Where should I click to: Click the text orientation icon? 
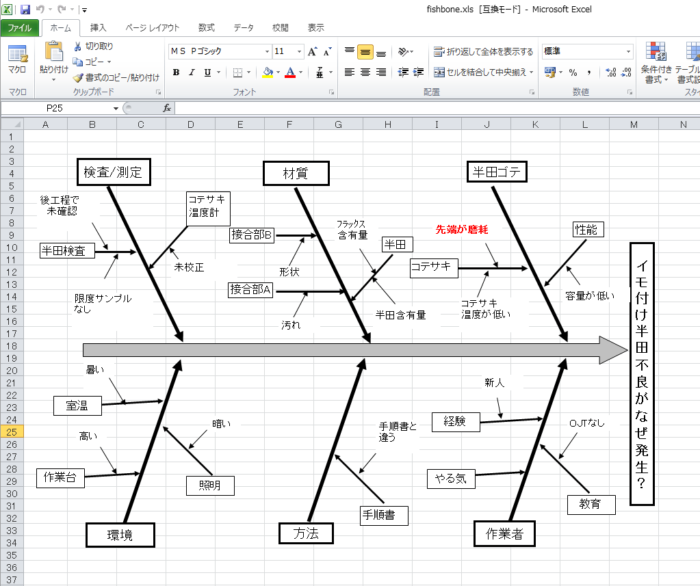coord(404,52)
